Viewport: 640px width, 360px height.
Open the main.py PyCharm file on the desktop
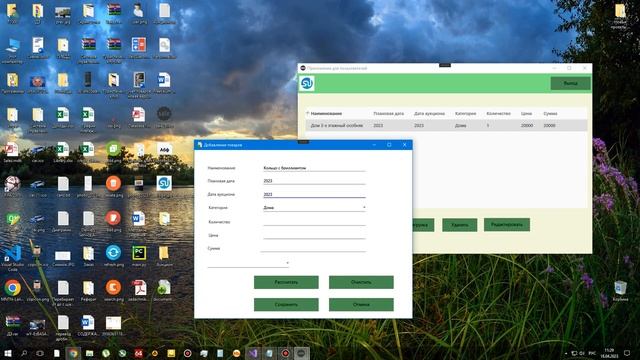pyautogui.click(x=139, y=256)
